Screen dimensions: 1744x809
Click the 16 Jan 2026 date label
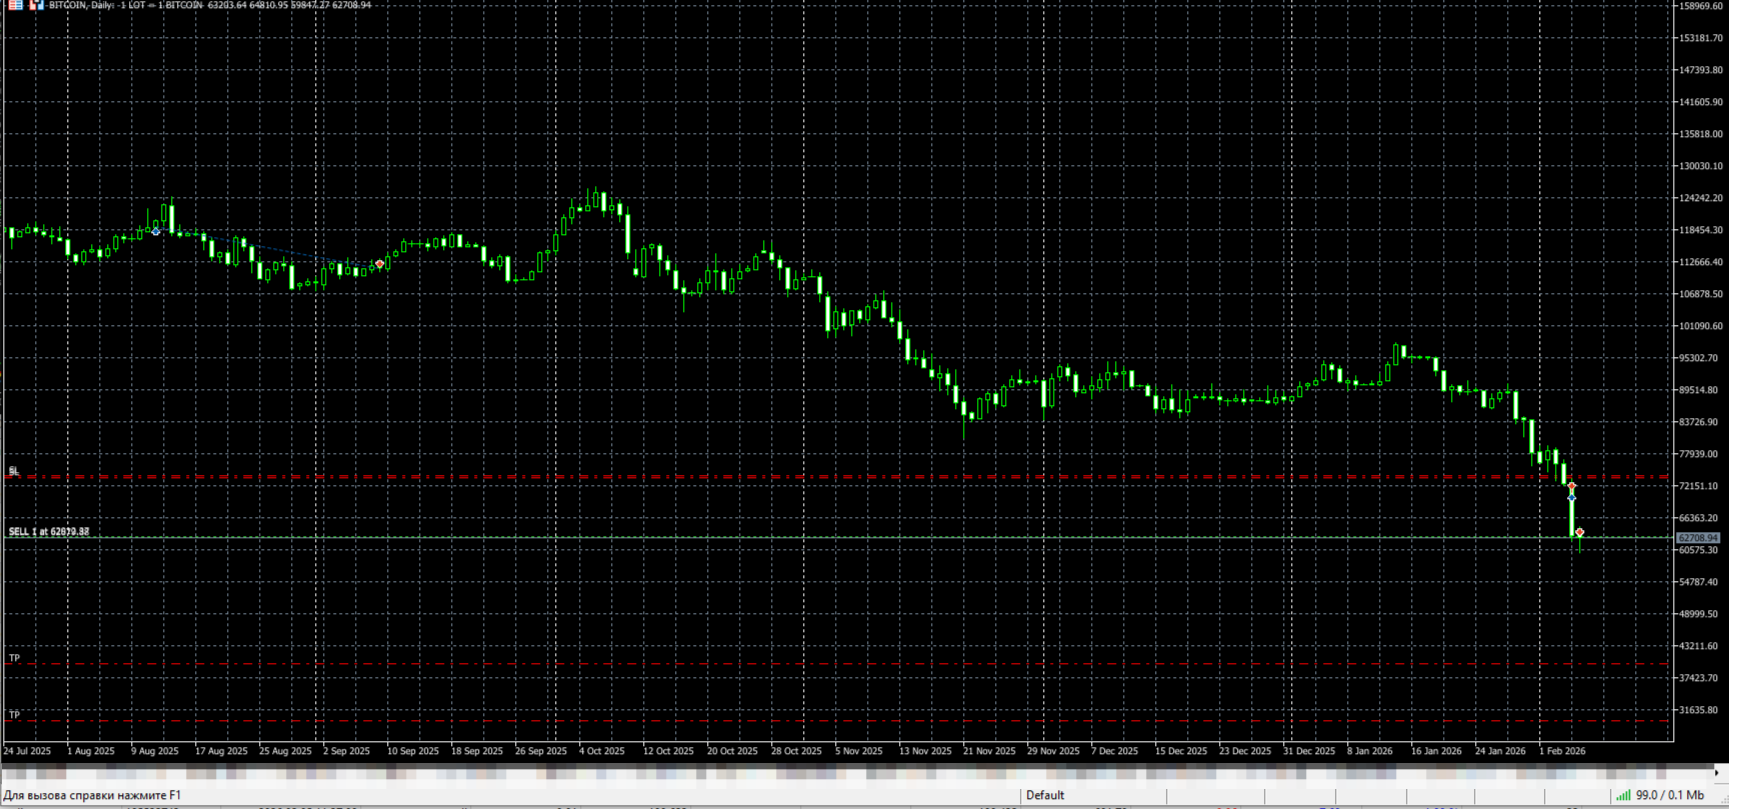(x=1436, y=750)
